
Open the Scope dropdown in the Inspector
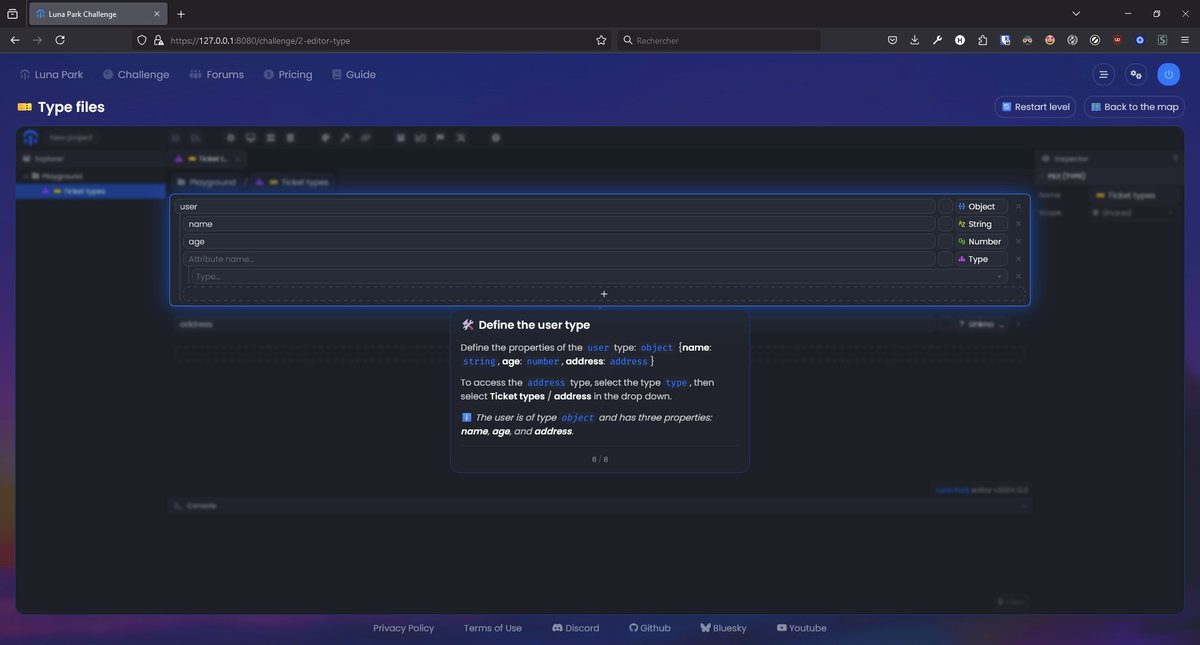1135,213
